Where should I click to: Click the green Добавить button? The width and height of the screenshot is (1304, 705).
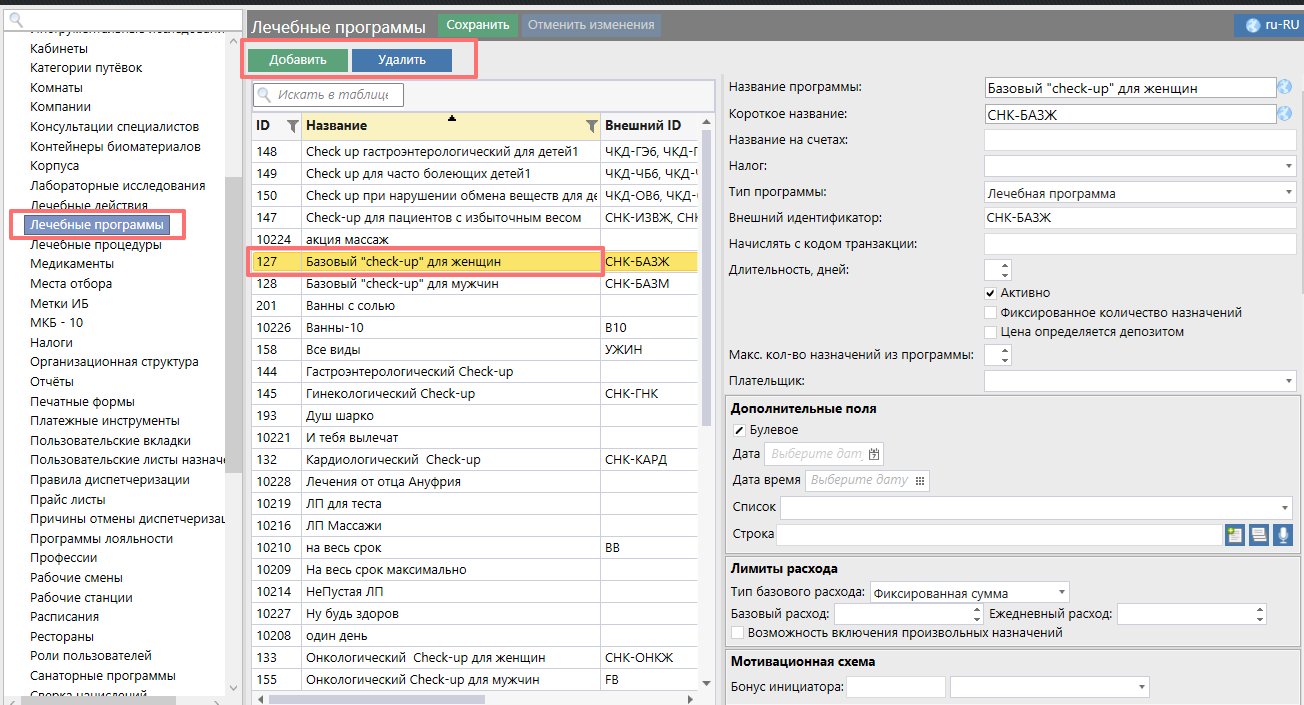298,60
